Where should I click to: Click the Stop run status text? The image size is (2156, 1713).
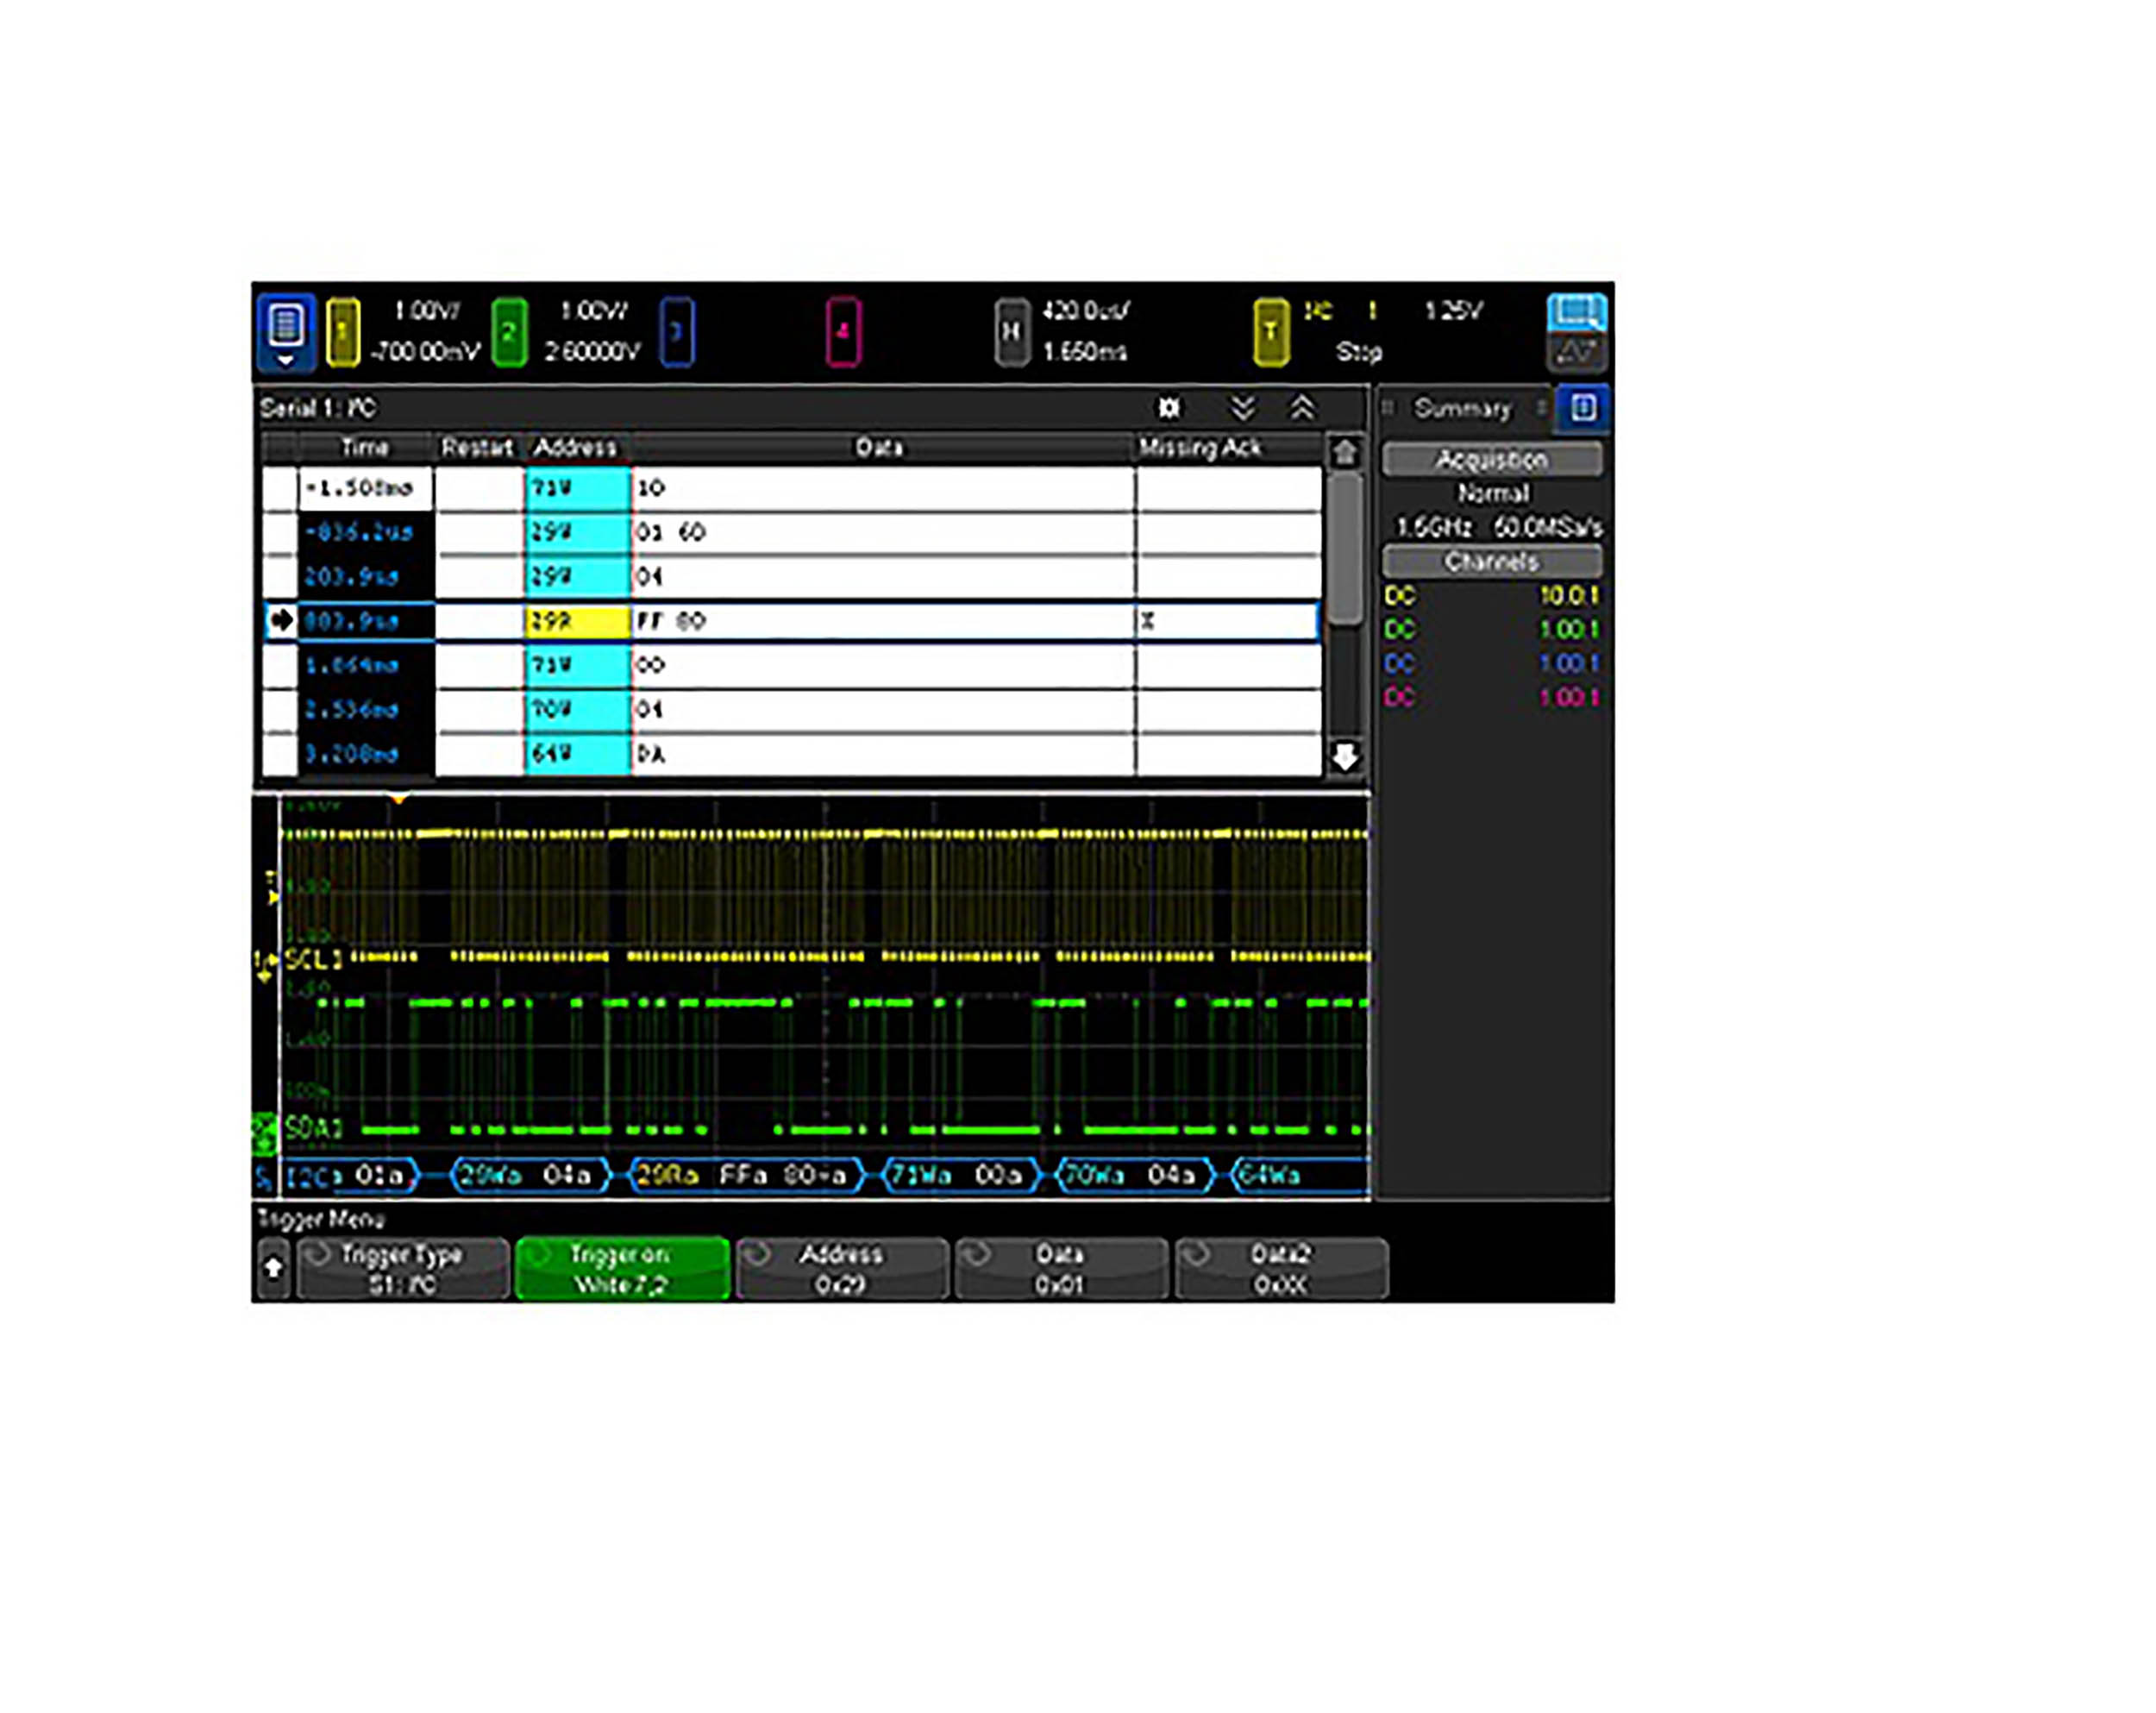click(x=1359, y=352)
